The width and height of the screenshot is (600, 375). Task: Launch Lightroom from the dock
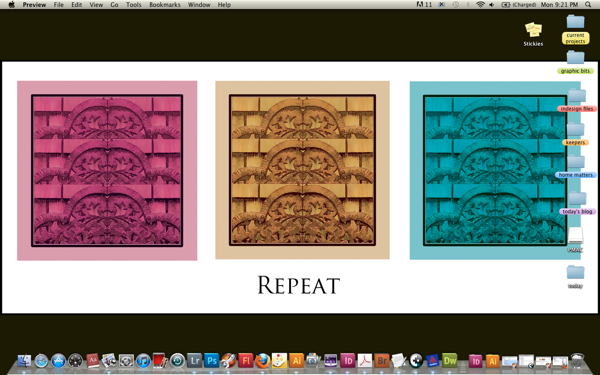[x=194, y=361]
